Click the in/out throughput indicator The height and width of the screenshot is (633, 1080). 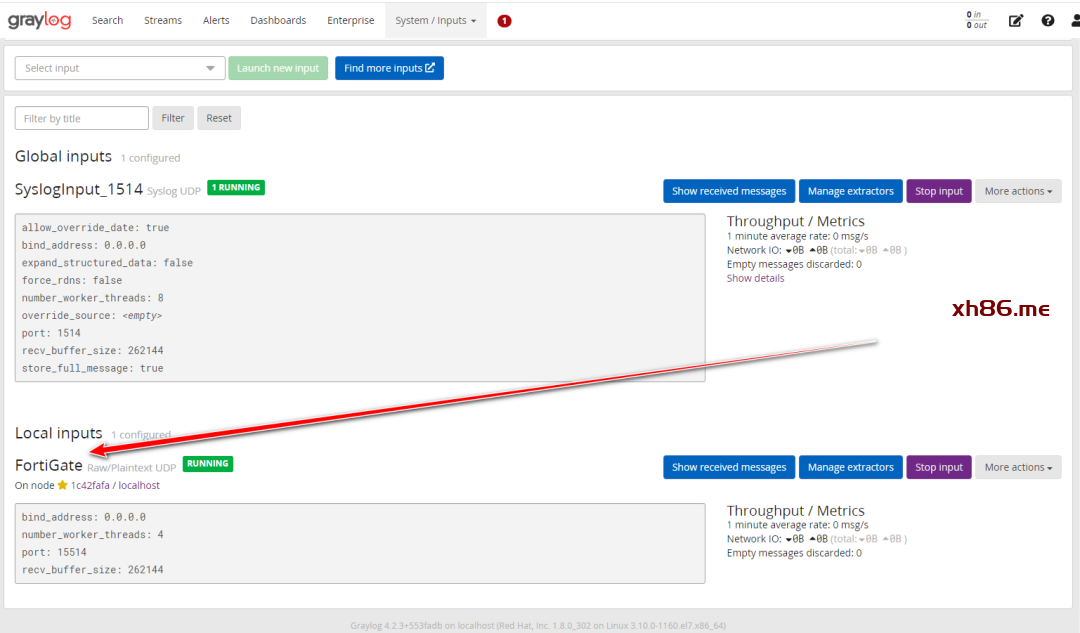[976, 20]
